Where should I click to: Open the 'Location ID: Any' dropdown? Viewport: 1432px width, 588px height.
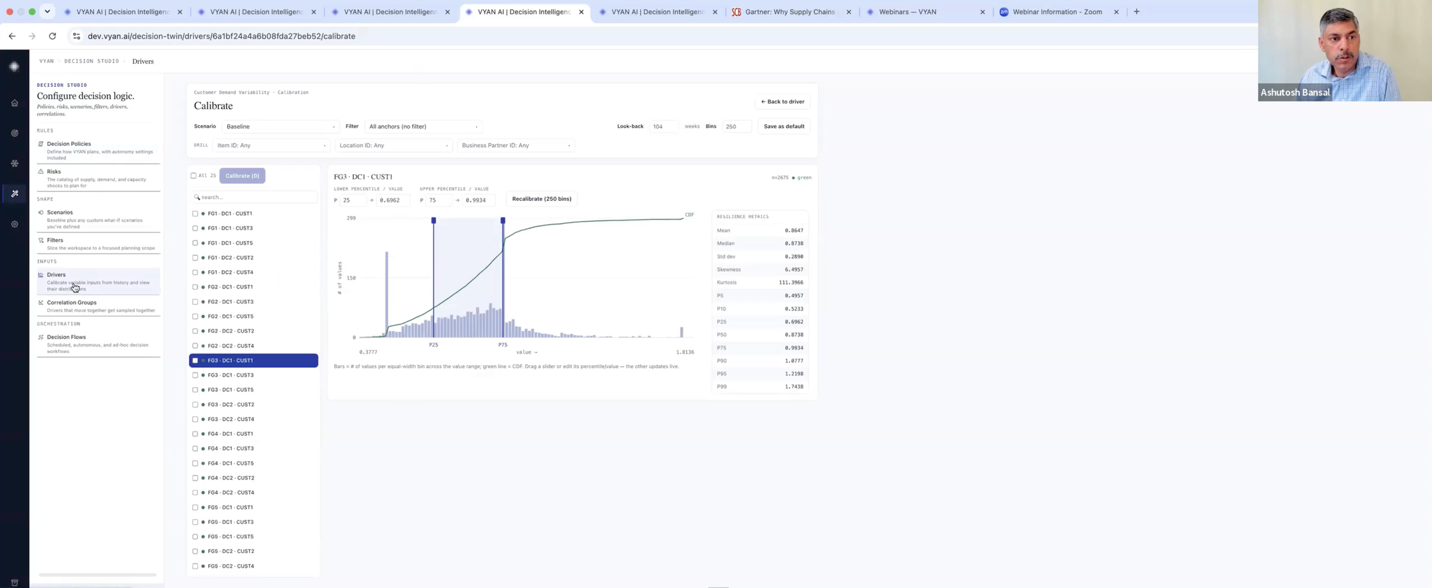[x=393, y=146]
